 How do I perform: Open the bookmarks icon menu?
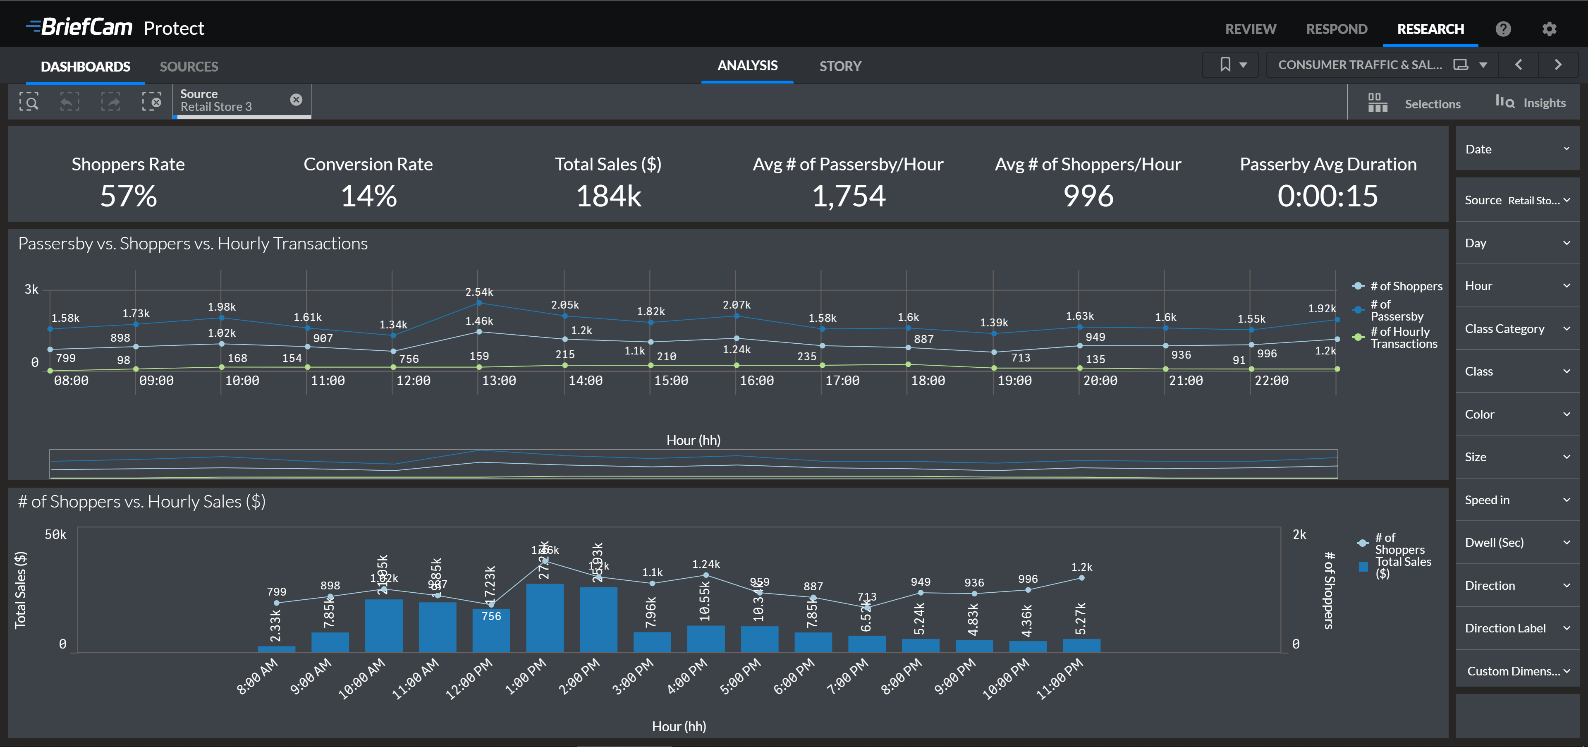(1232, 65)
